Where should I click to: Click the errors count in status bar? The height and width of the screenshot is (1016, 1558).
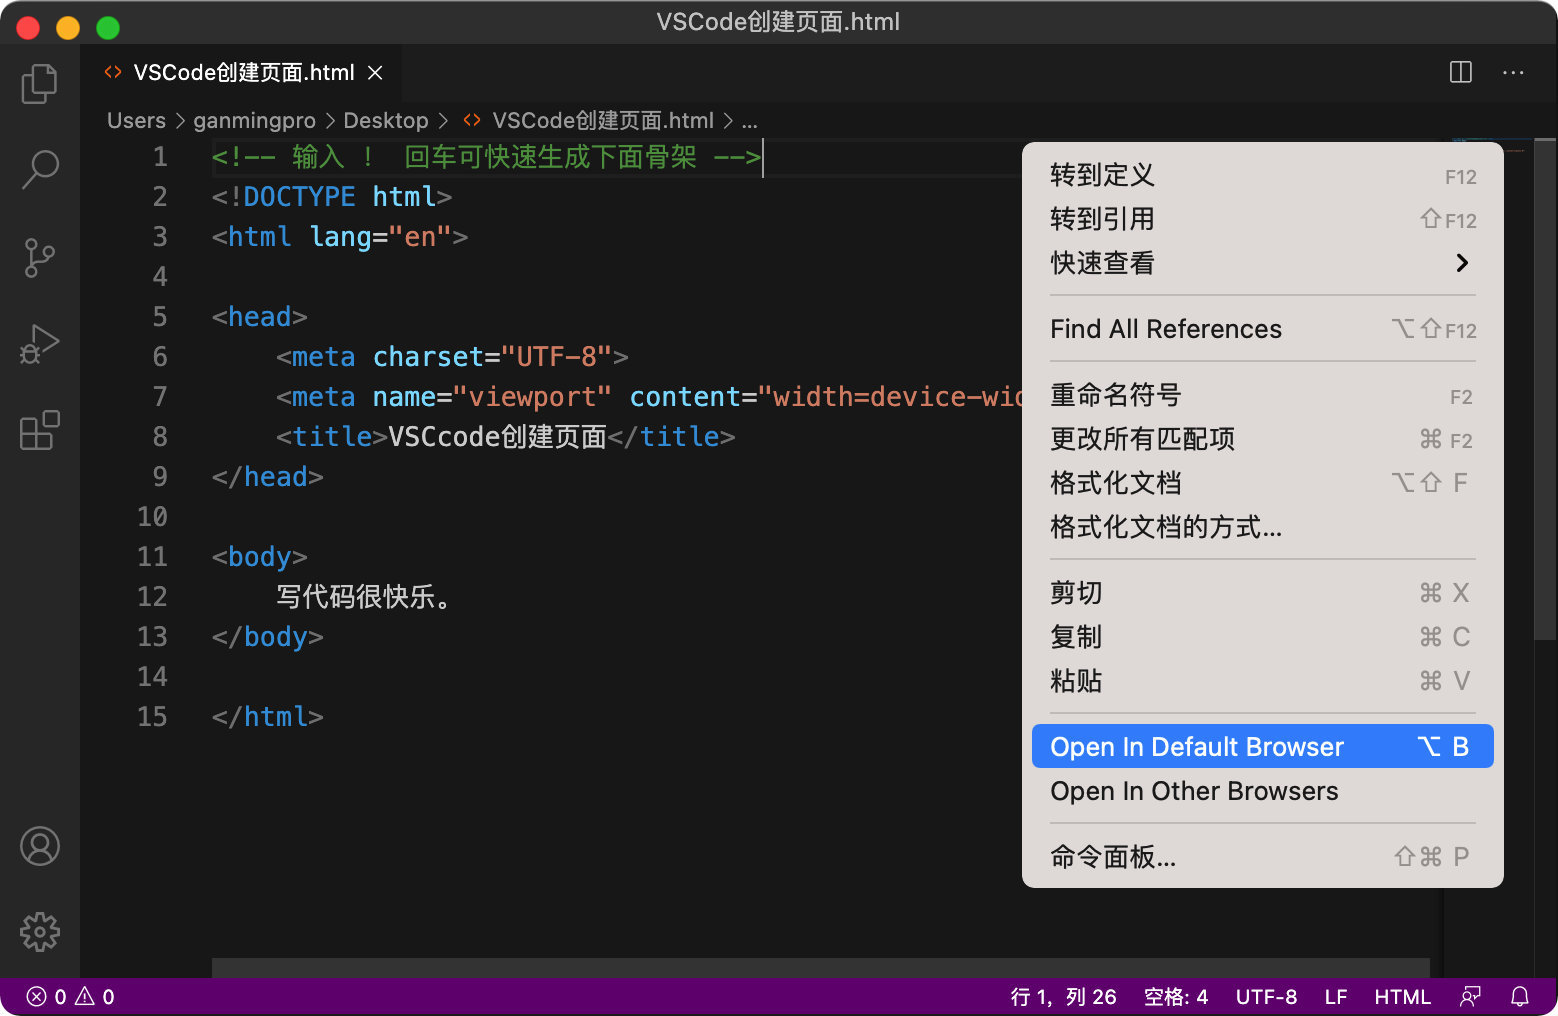[x=47, y=997]
